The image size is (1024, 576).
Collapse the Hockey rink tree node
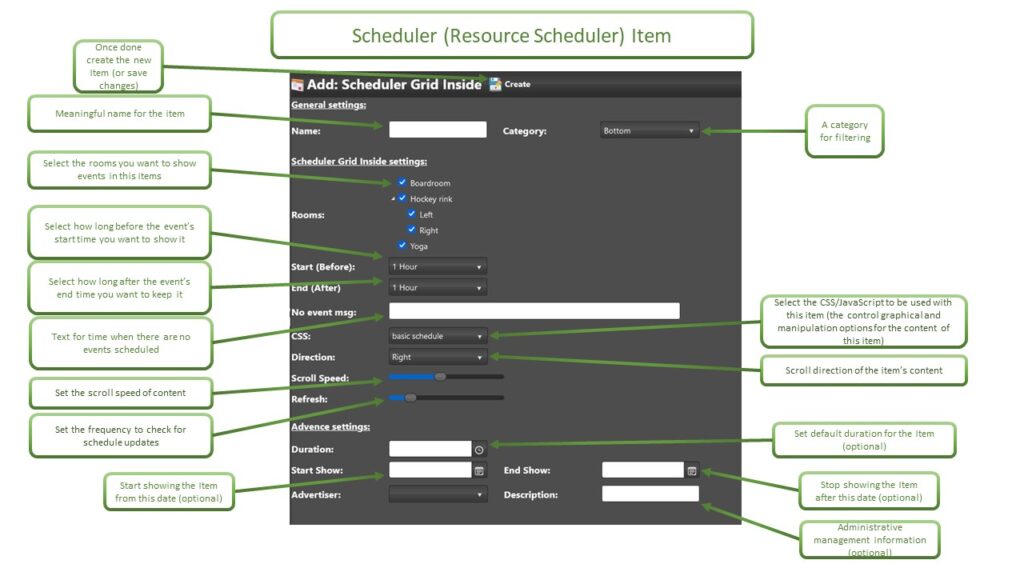[393, 199]
